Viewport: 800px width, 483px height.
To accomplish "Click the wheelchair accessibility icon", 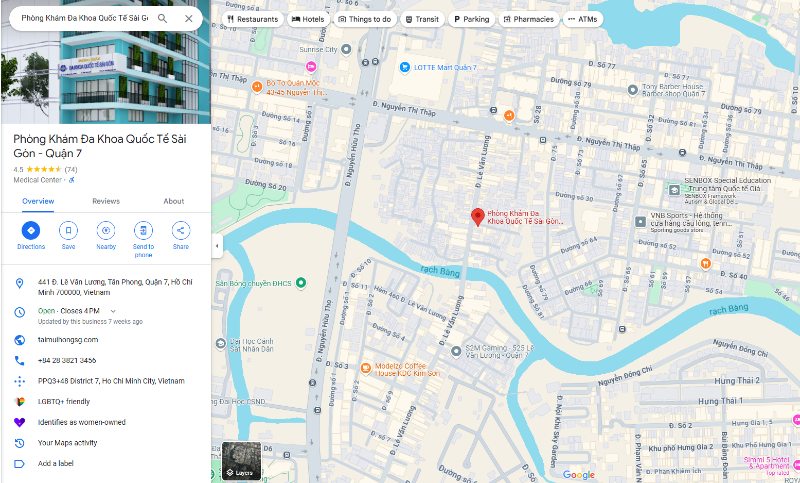I will pyautogui.click(x=71, y=180).
